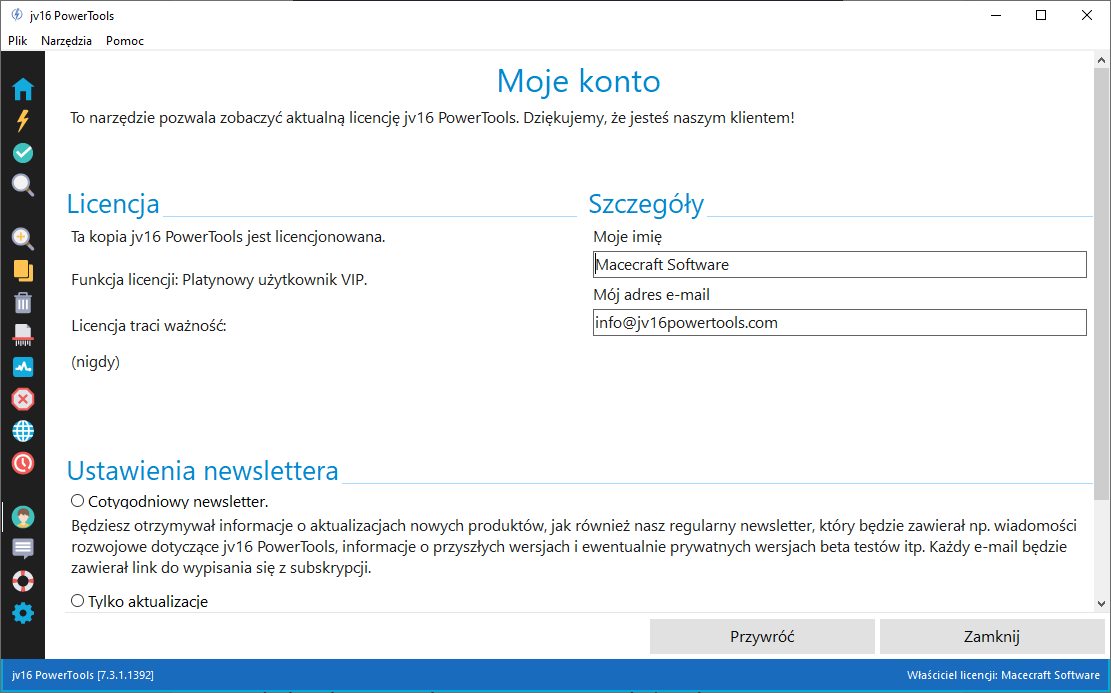Open the user avatar account icon
1111x693 pixels.
23,517
